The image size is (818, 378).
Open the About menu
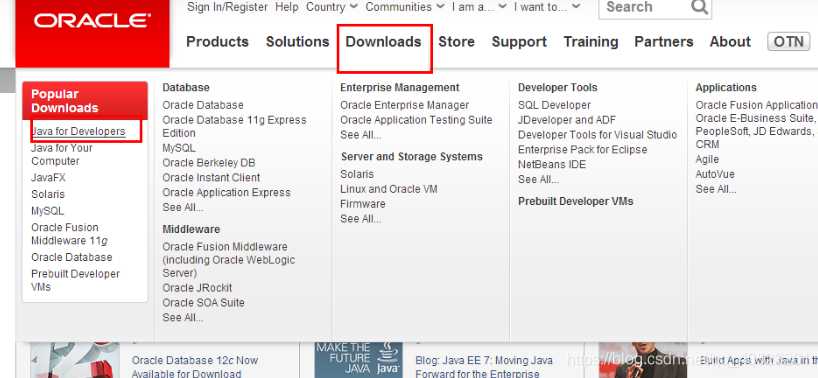coord(730,42)
